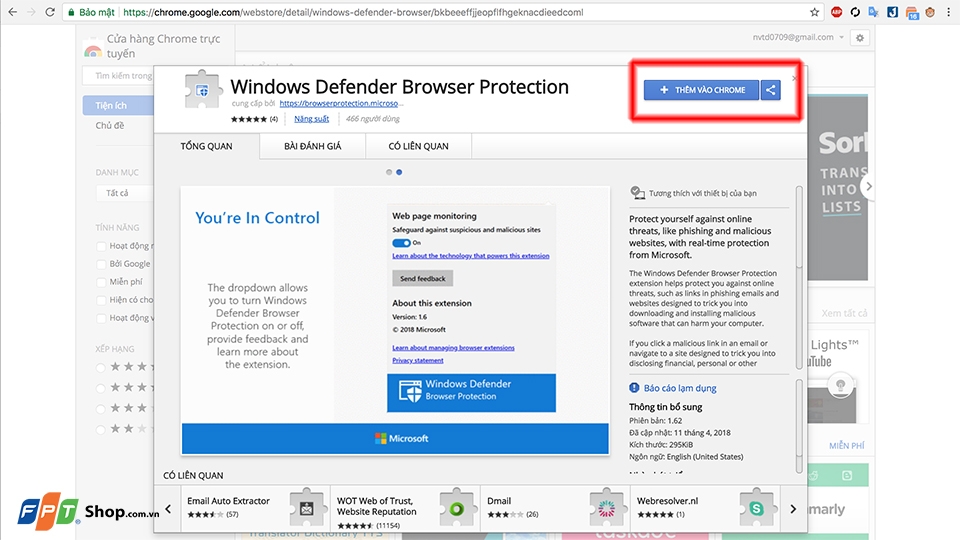Open the red ABP Adblock extension icon
The height and width of the screenshot is (540, 960).
836,12
